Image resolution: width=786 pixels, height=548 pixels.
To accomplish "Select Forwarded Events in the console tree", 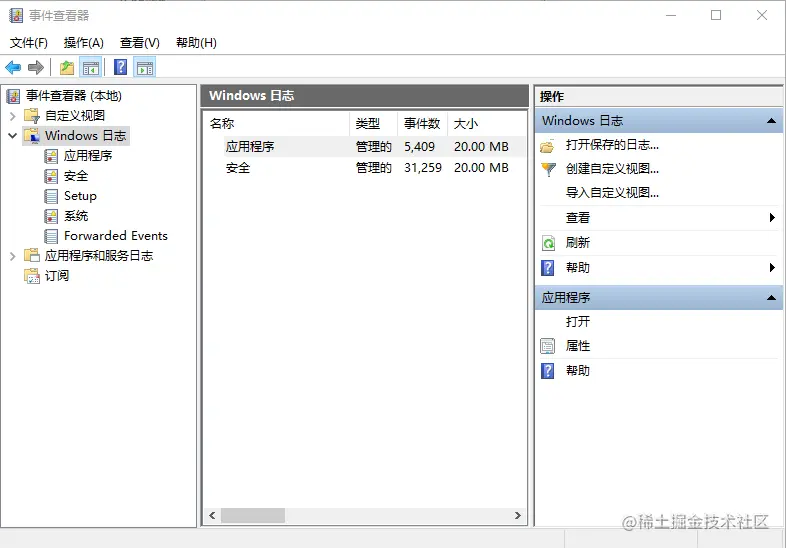I will tap(116, 236).
